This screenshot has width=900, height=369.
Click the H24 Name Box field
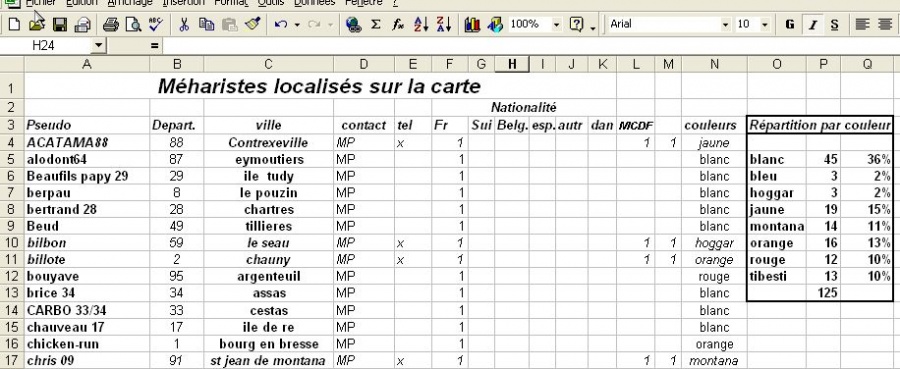pos(46,46)
